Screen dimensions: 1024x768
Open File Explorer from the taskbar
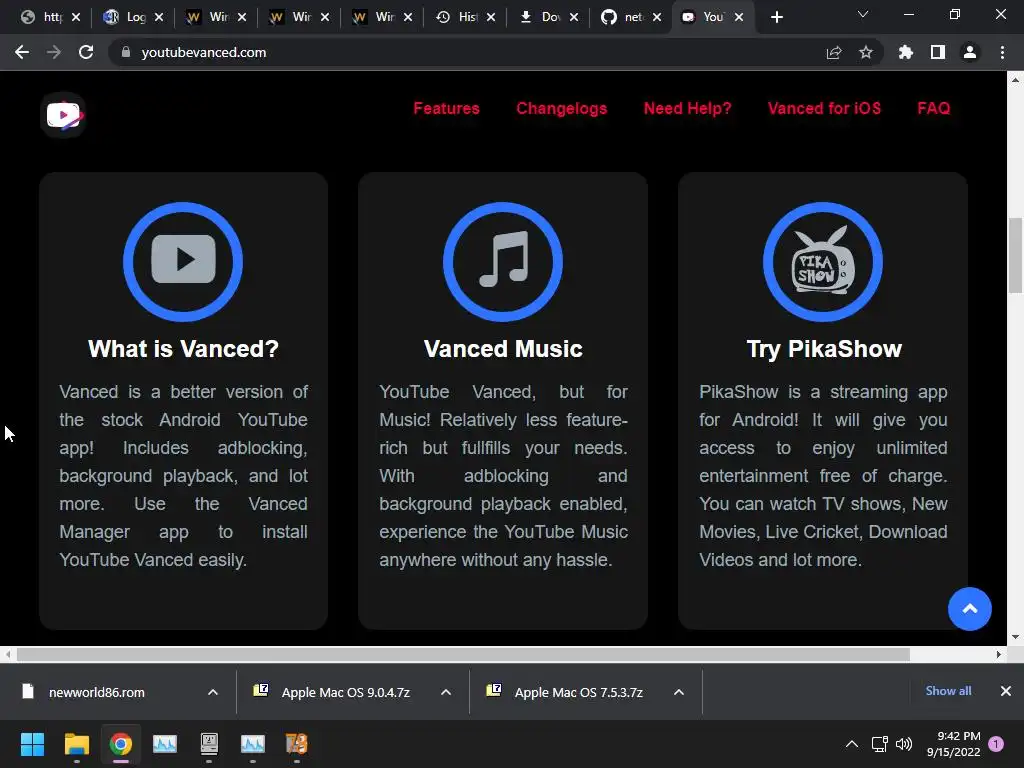tap(76, 744)
